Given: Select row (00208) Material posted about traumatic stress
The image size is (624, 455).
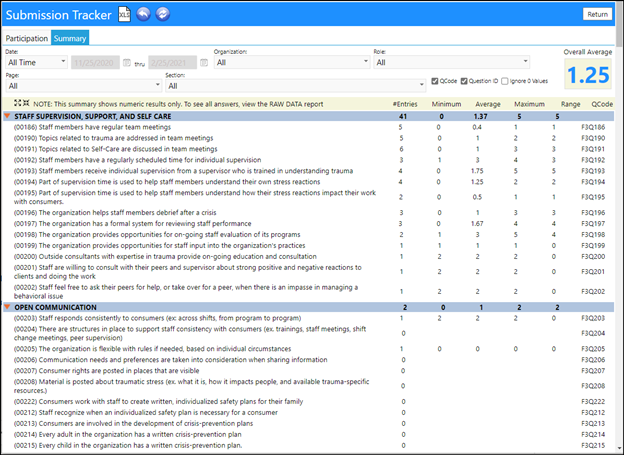Looking at the screenshot, I should [308, 386].
